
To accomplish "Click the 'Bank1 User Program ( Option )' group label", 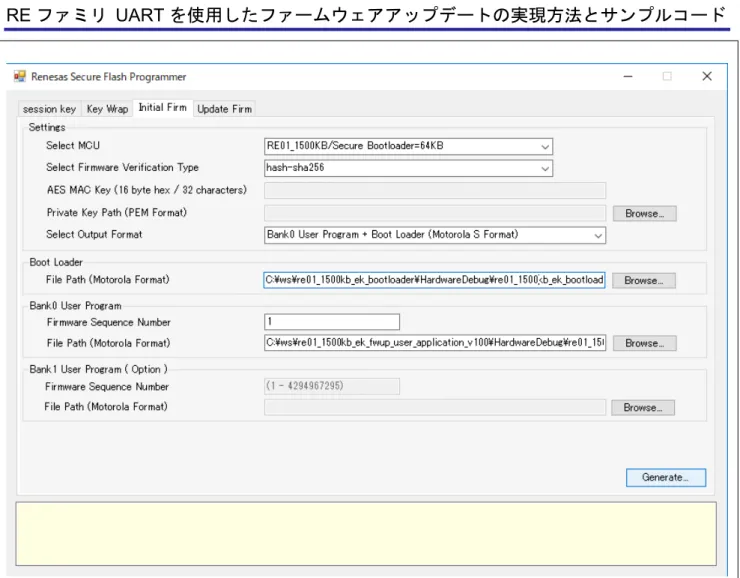I will click(98, 369).
